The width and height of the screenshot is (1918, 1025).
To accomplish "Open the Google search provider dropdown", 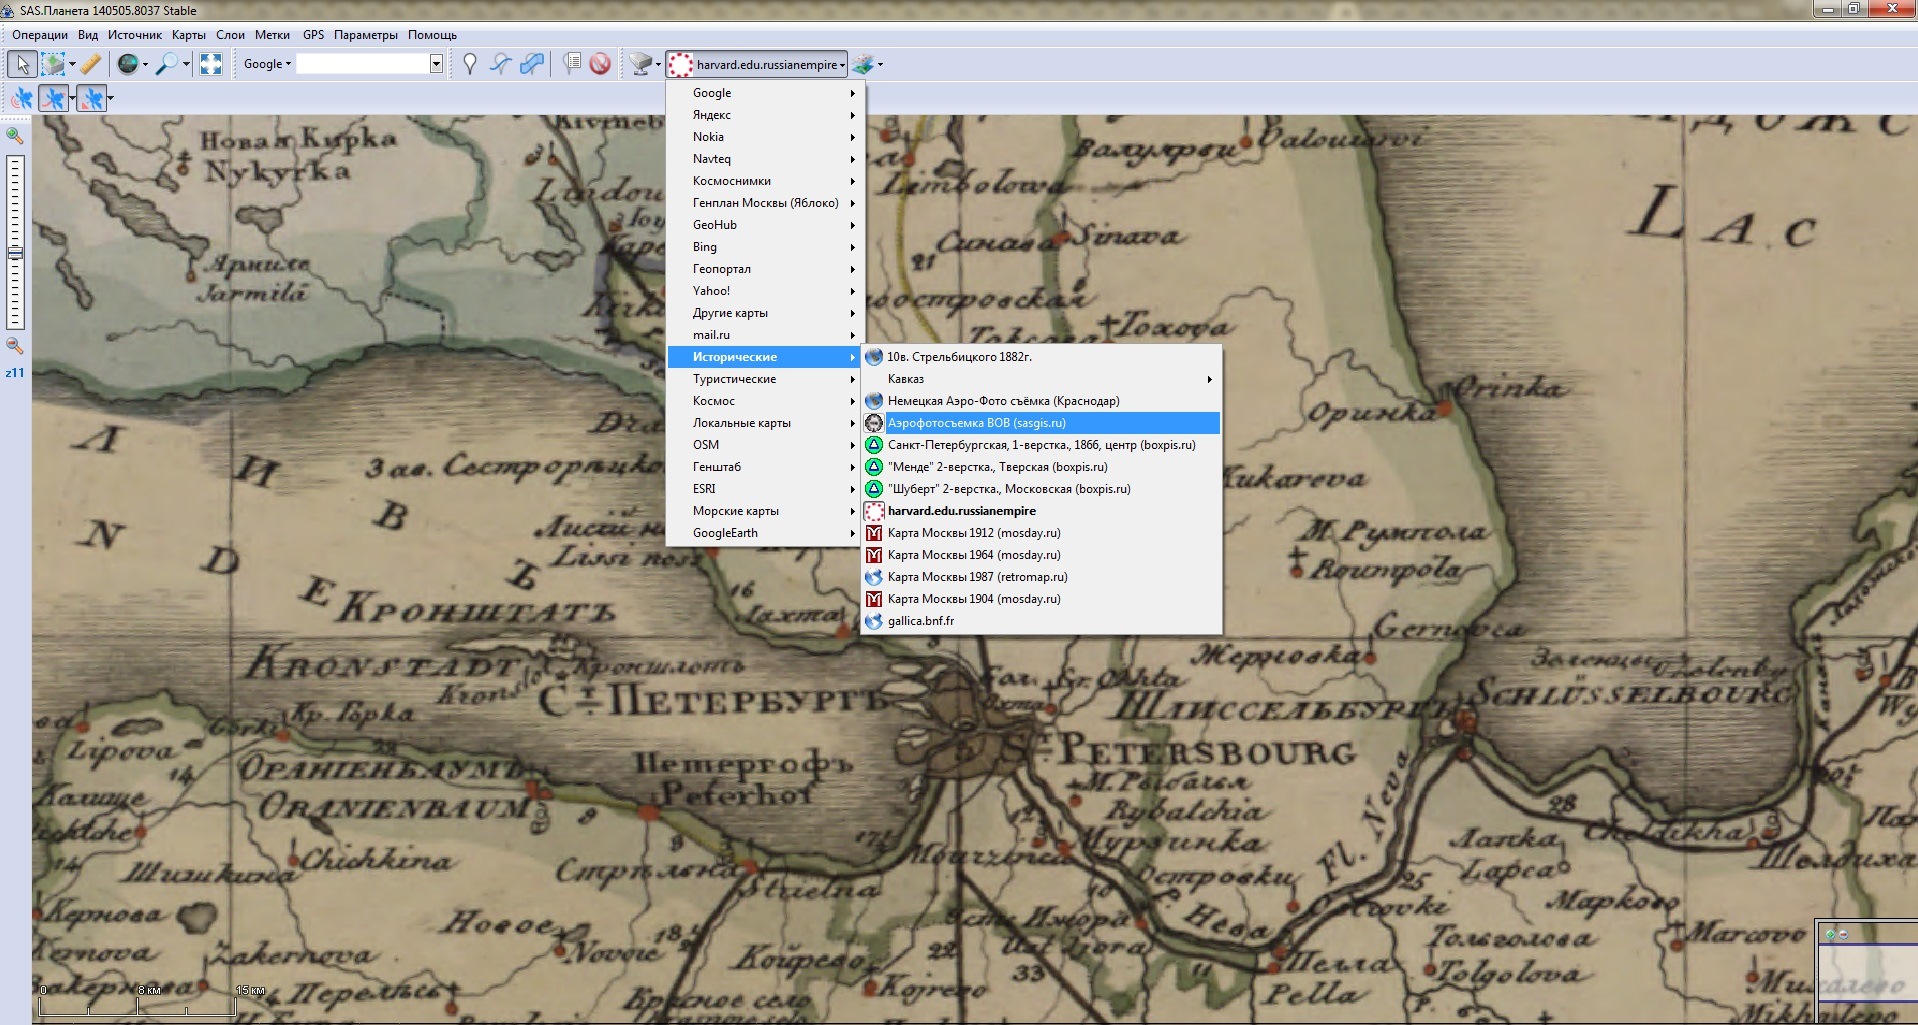I will [x=267, y=64].
